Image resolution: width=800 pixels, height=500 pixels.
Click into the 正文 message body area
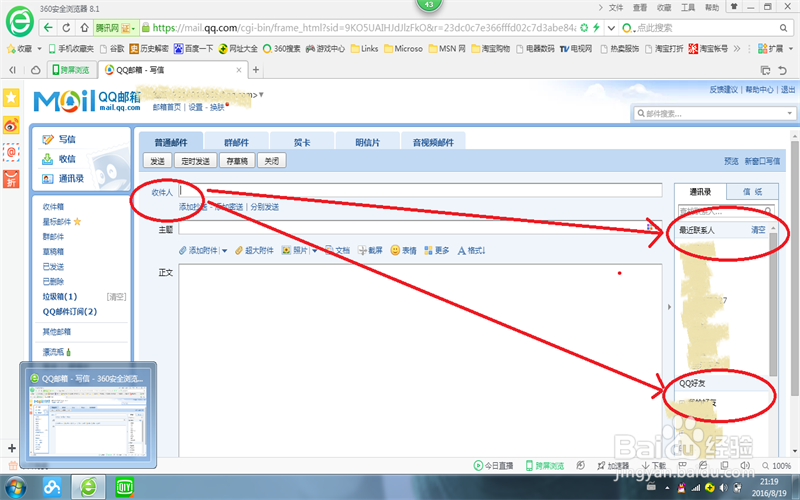420,360
